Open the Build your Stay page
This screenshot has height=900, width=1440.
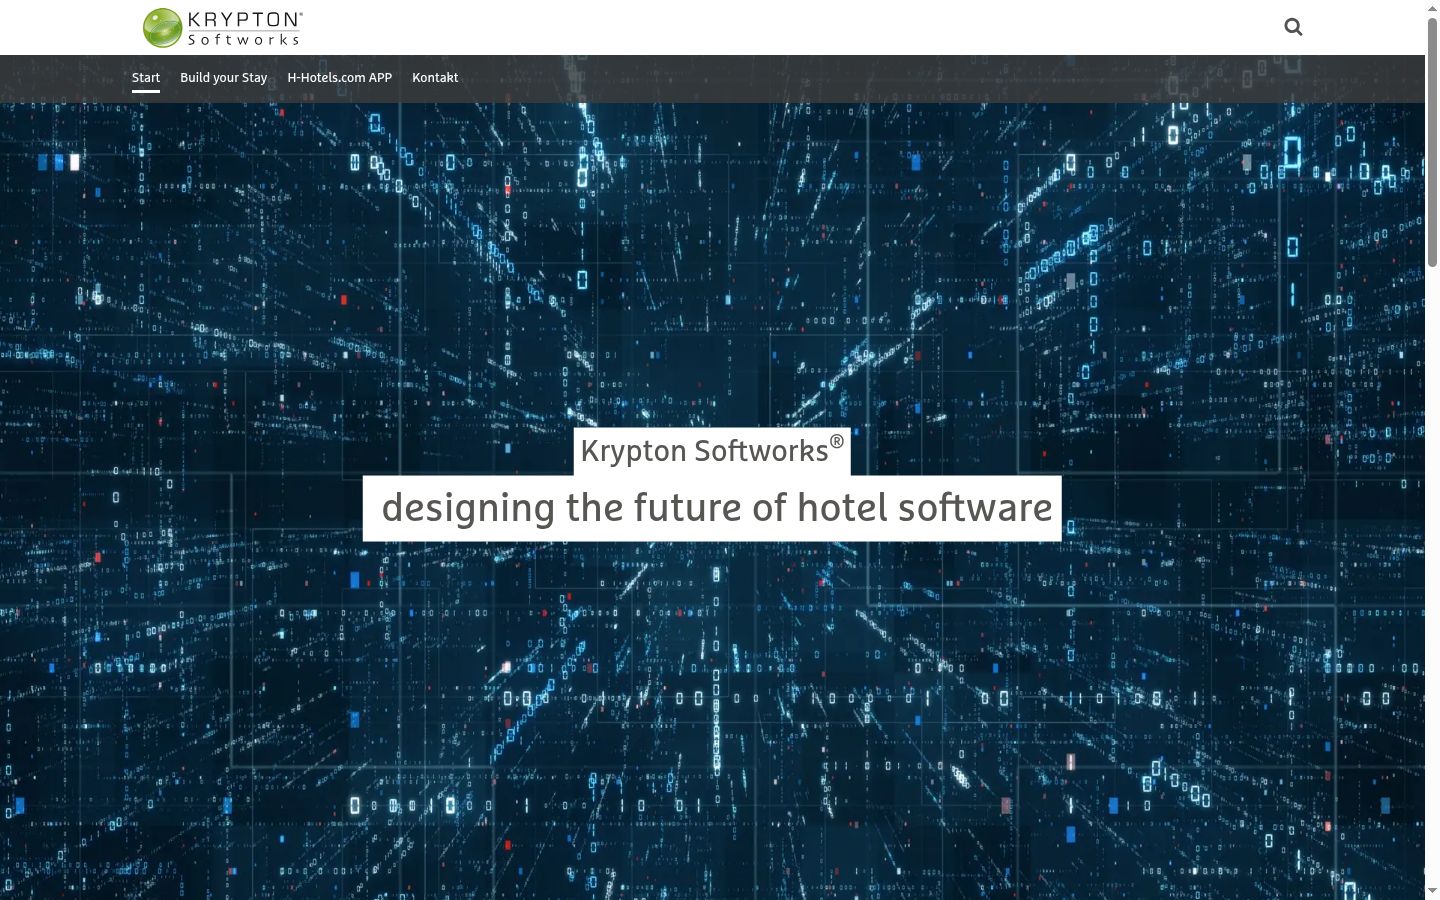[x=224, y=78]
